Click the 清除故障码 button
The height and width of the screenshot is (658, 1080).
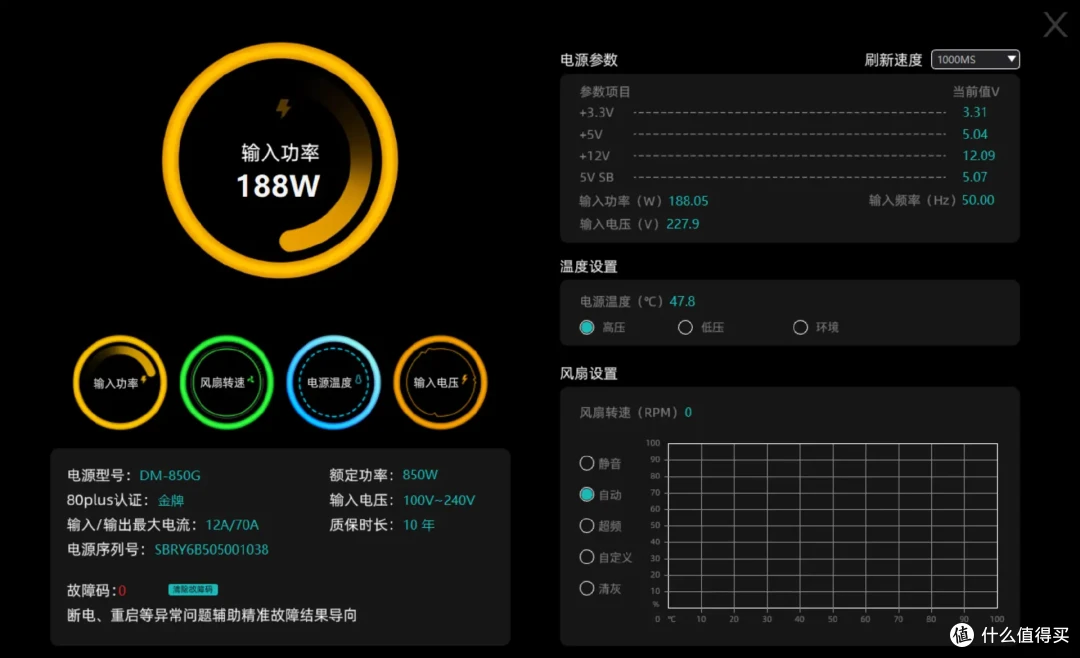tap(193, 590)
